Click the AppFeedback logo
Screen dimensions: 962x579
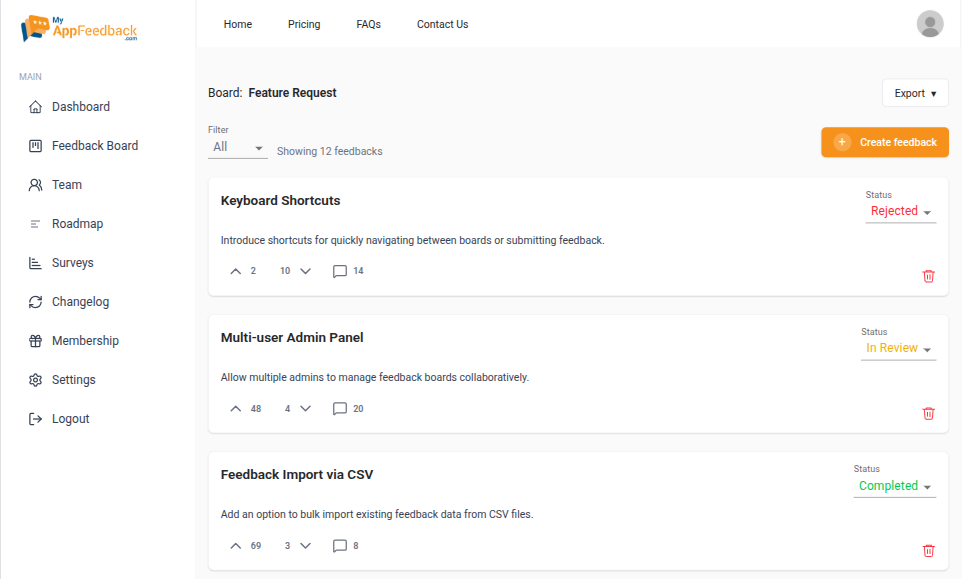78,29
